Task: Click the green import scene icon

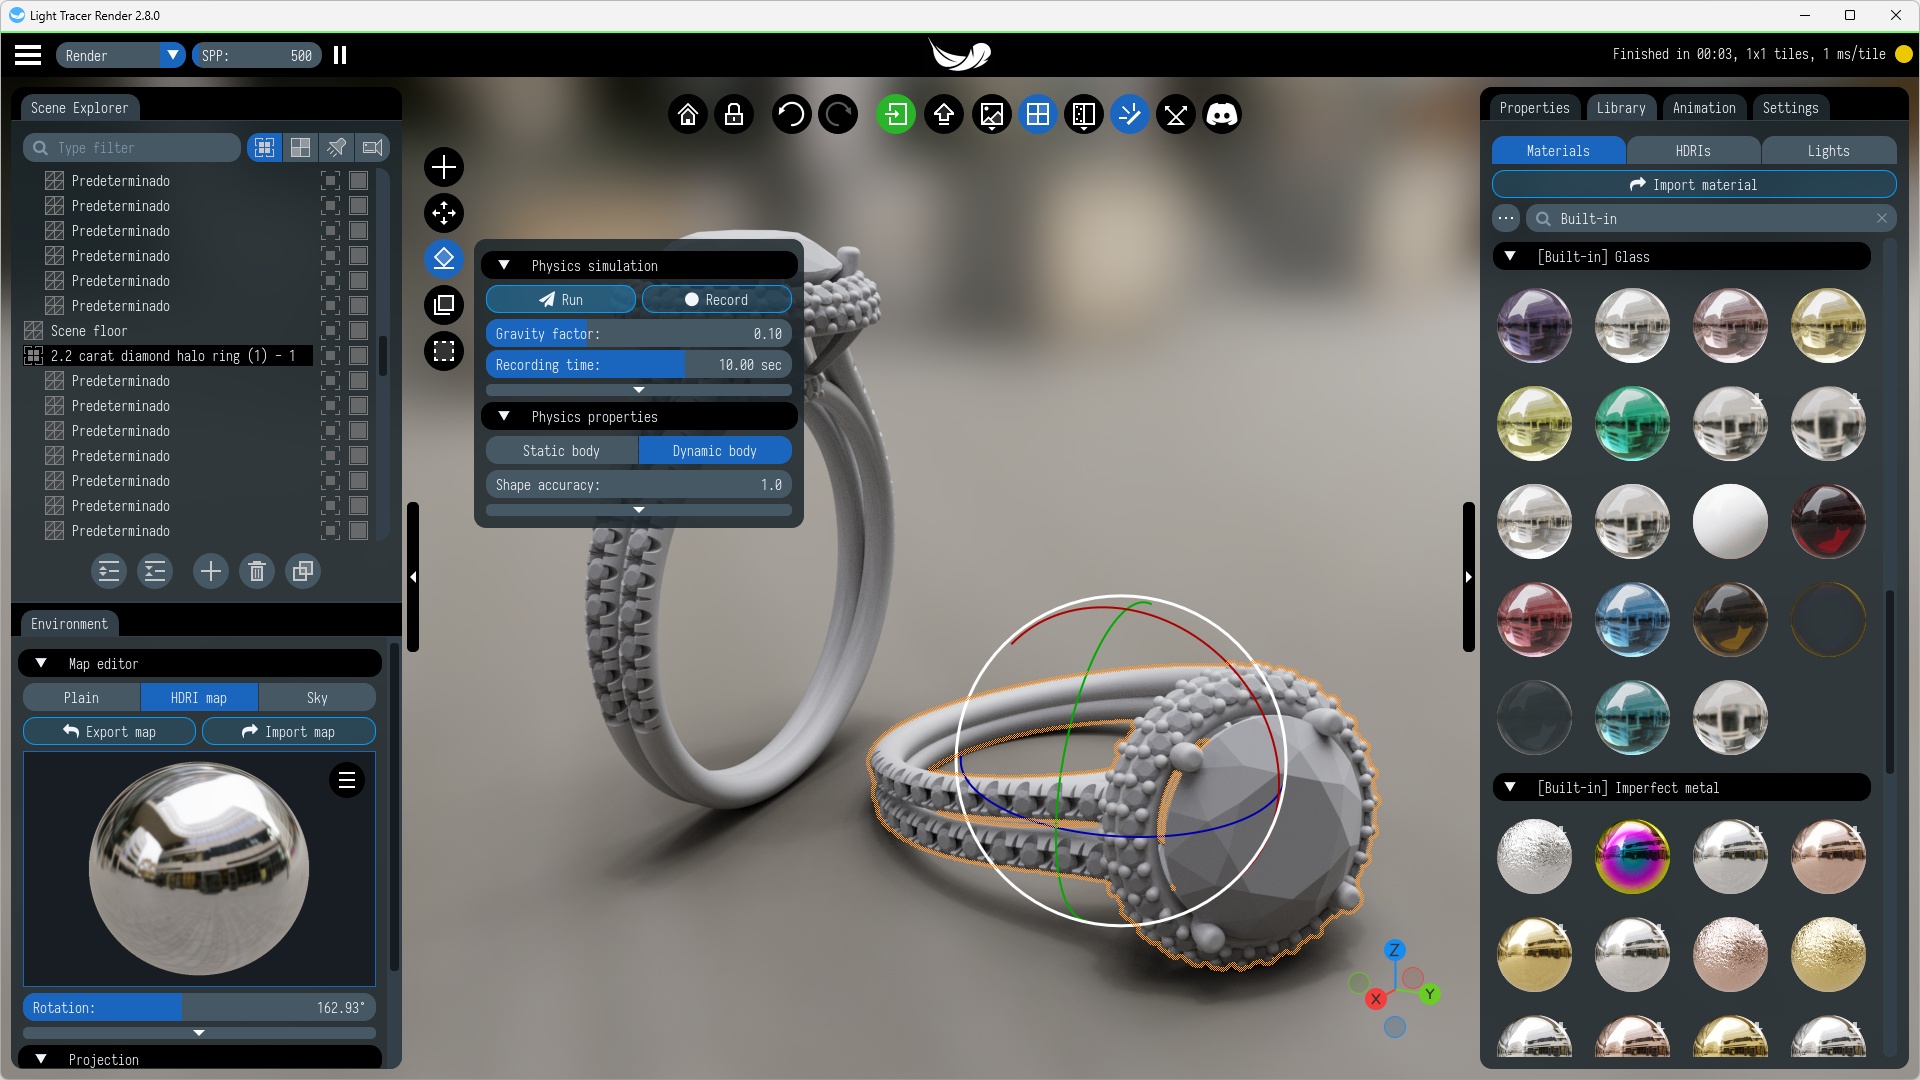Action: pyautogui.click(x=896, y=115)
